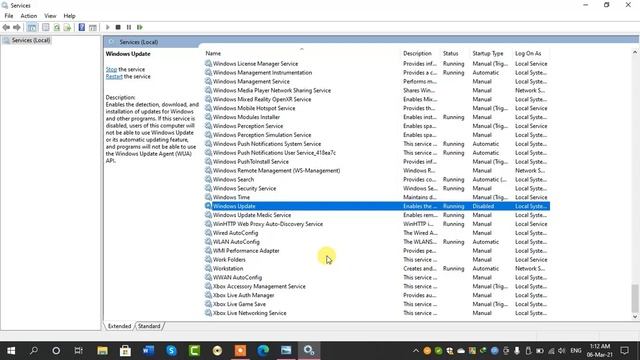Viewport: 640px width, 360px height.
Task: Open File Explorer from the taskbar
Action: click(x=102, y=351)
